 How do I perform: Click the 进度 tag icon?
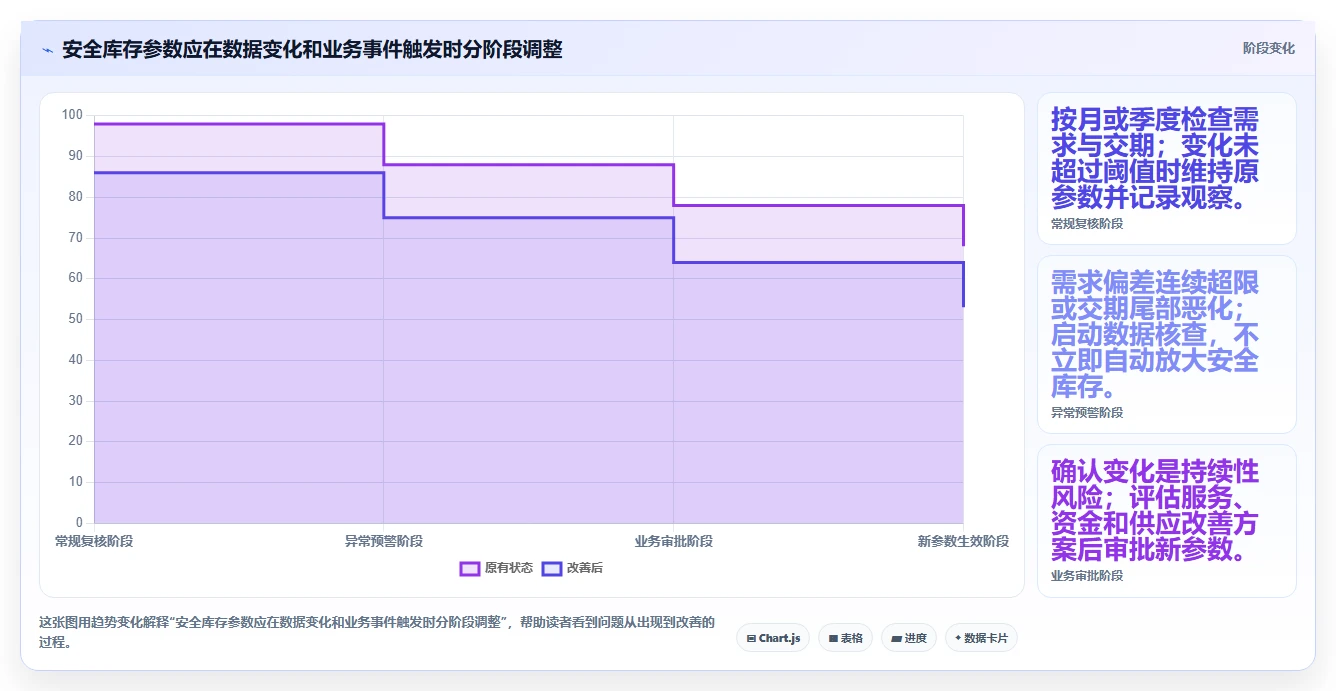click(896, 638)
